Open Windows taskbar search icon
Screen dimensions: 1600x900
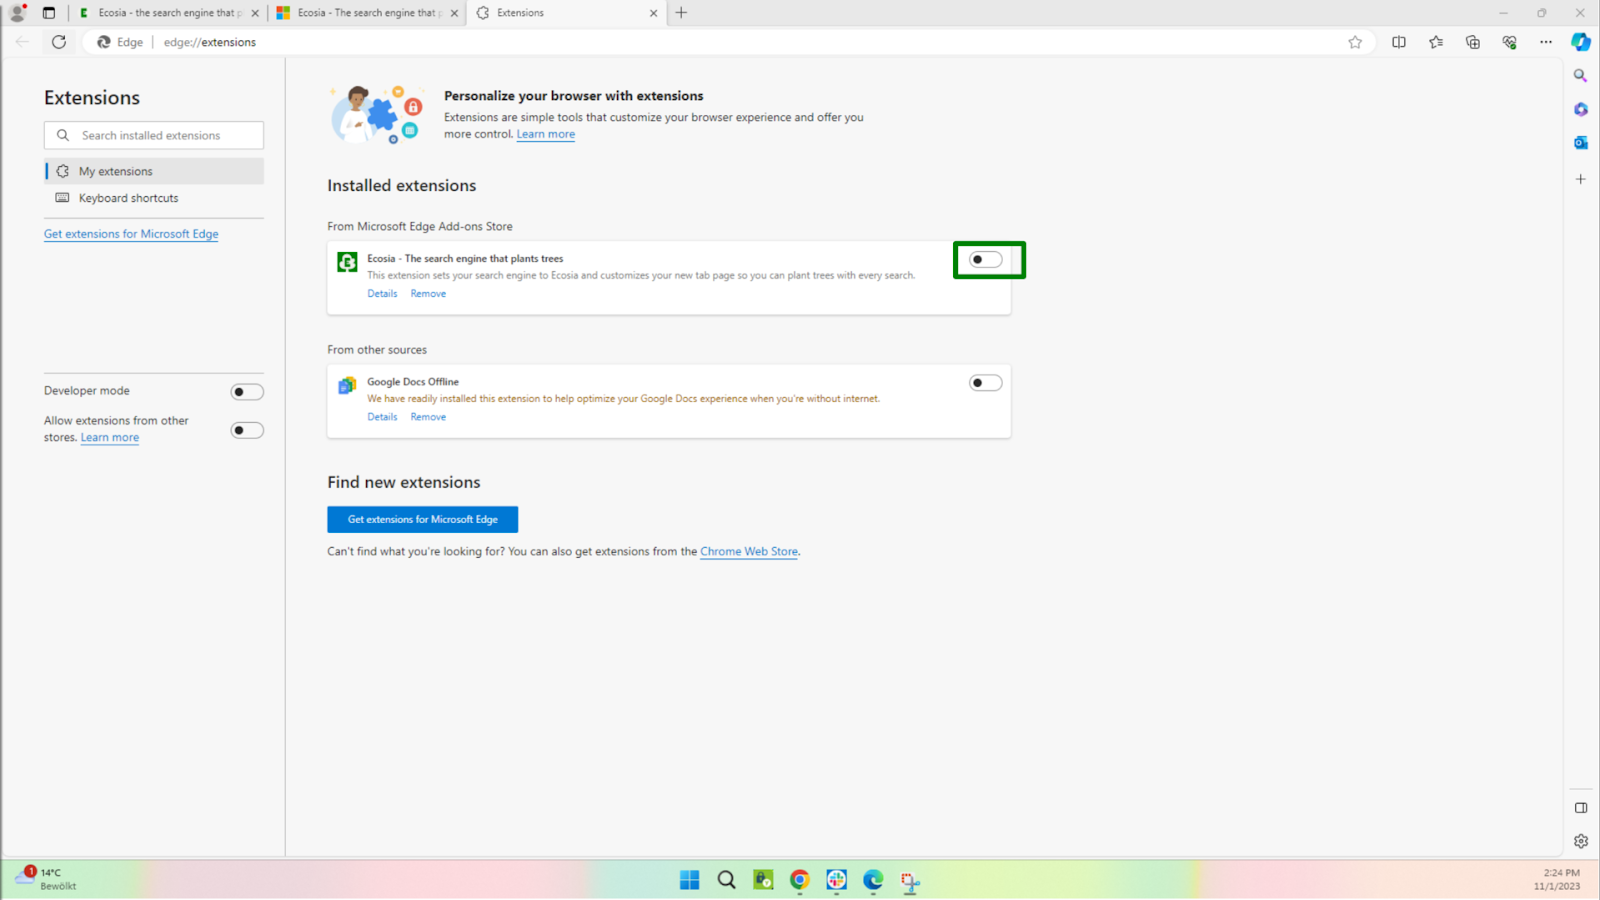(x=727, y=880)
